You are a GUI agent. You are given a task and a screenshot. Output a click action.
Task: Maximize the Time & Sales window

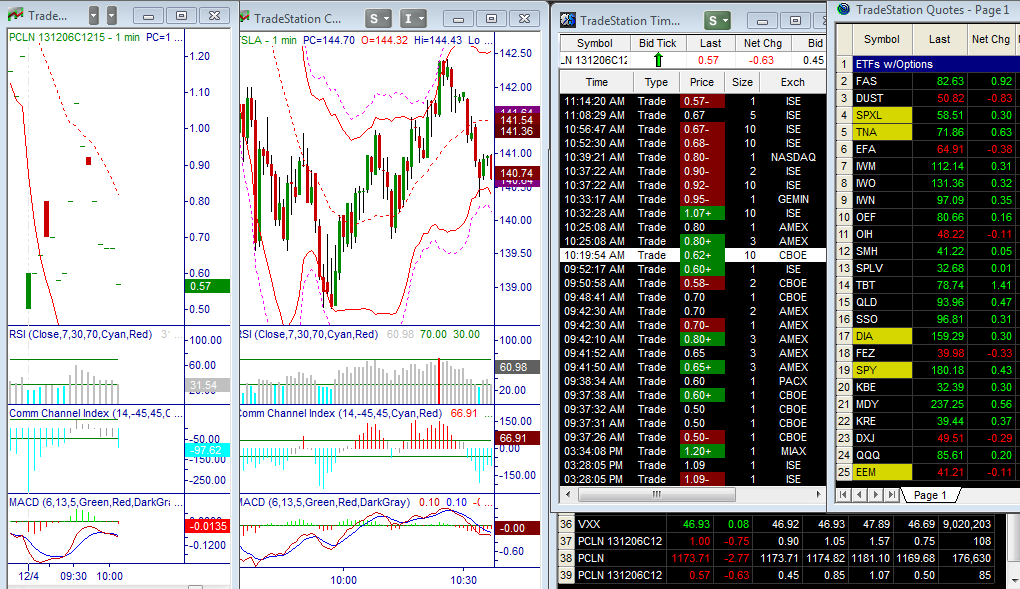(x=795, y=21)
